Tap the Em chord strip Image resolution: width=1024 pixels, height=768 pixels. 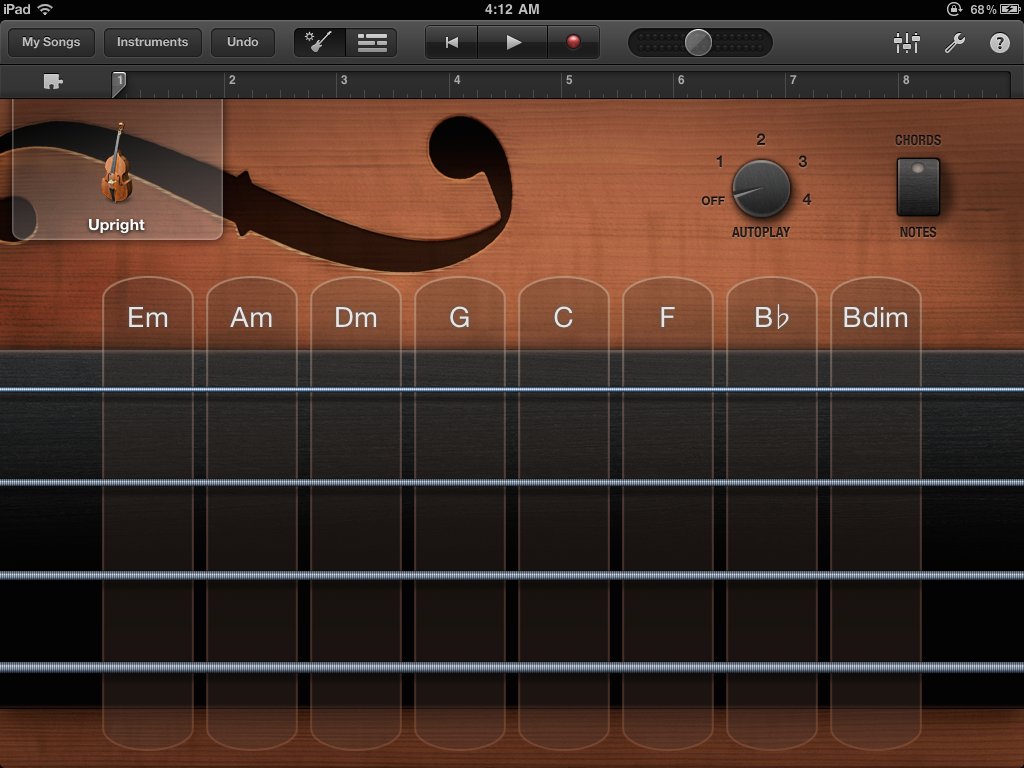(148, 513)
